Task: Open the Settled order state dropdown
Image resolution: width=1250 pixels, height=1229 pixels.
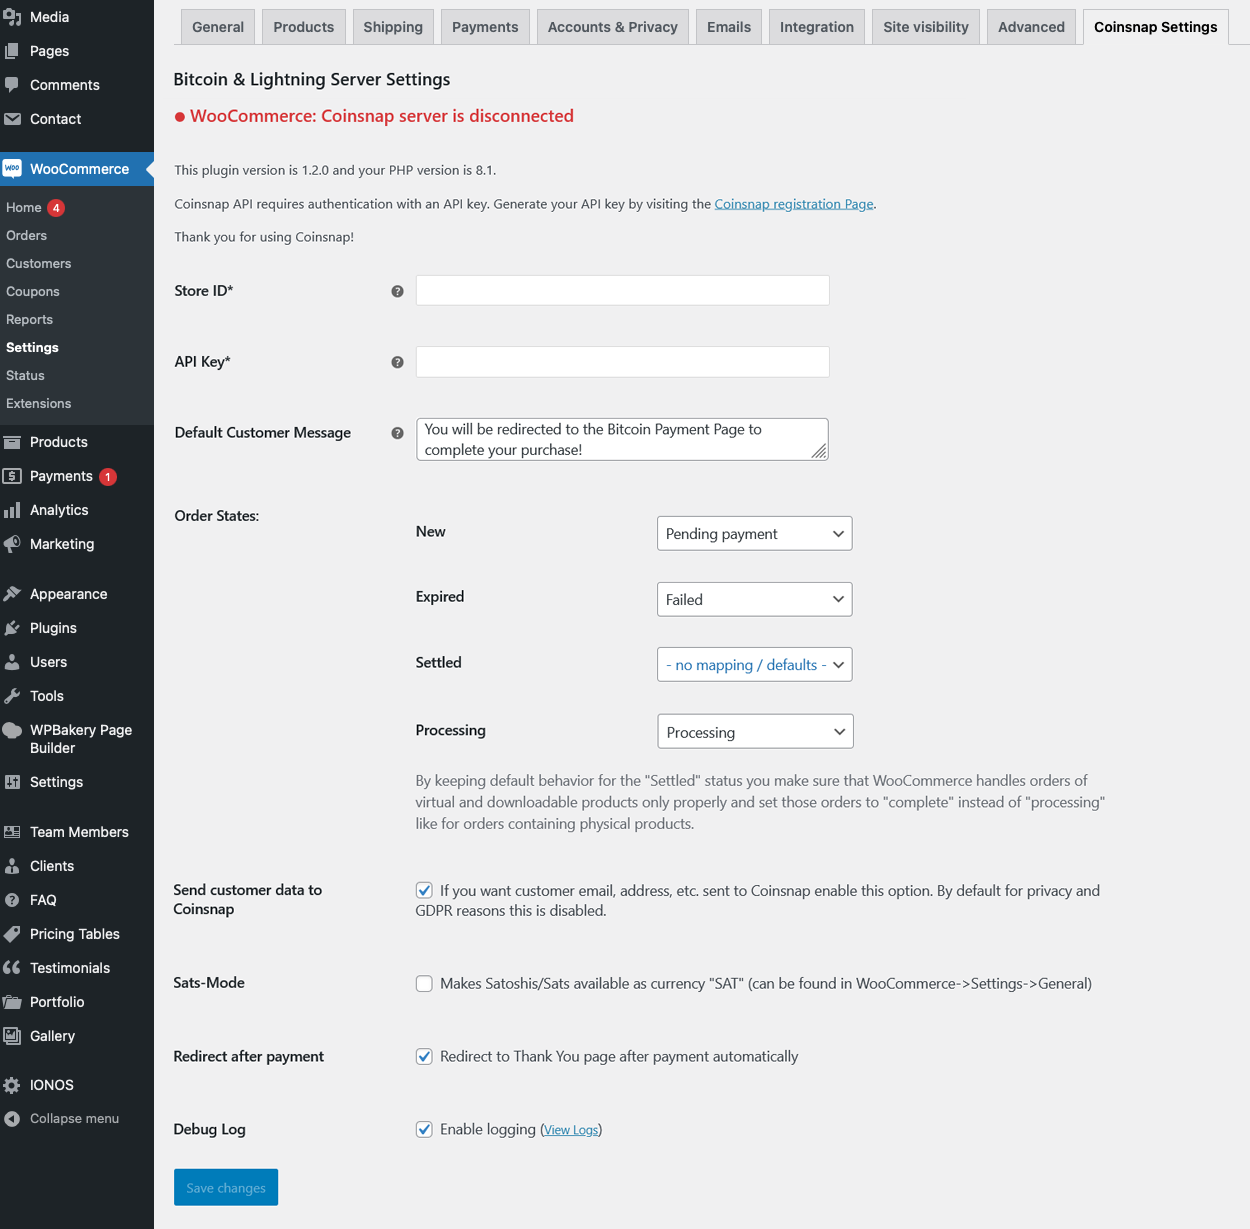Action: 754,665
